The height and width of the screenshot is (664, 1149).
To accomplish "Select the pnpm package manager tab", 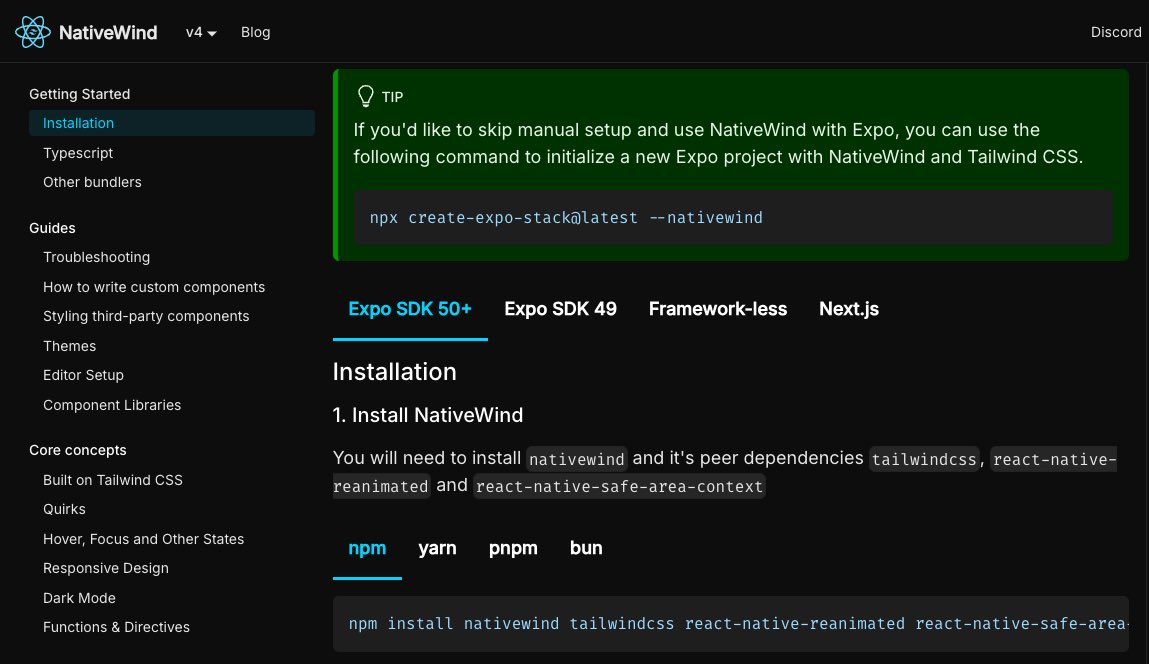I will tap(513, 548).
